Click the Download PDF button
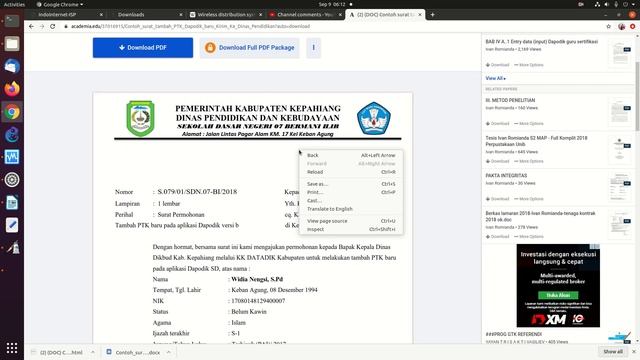 click(143, 48)
